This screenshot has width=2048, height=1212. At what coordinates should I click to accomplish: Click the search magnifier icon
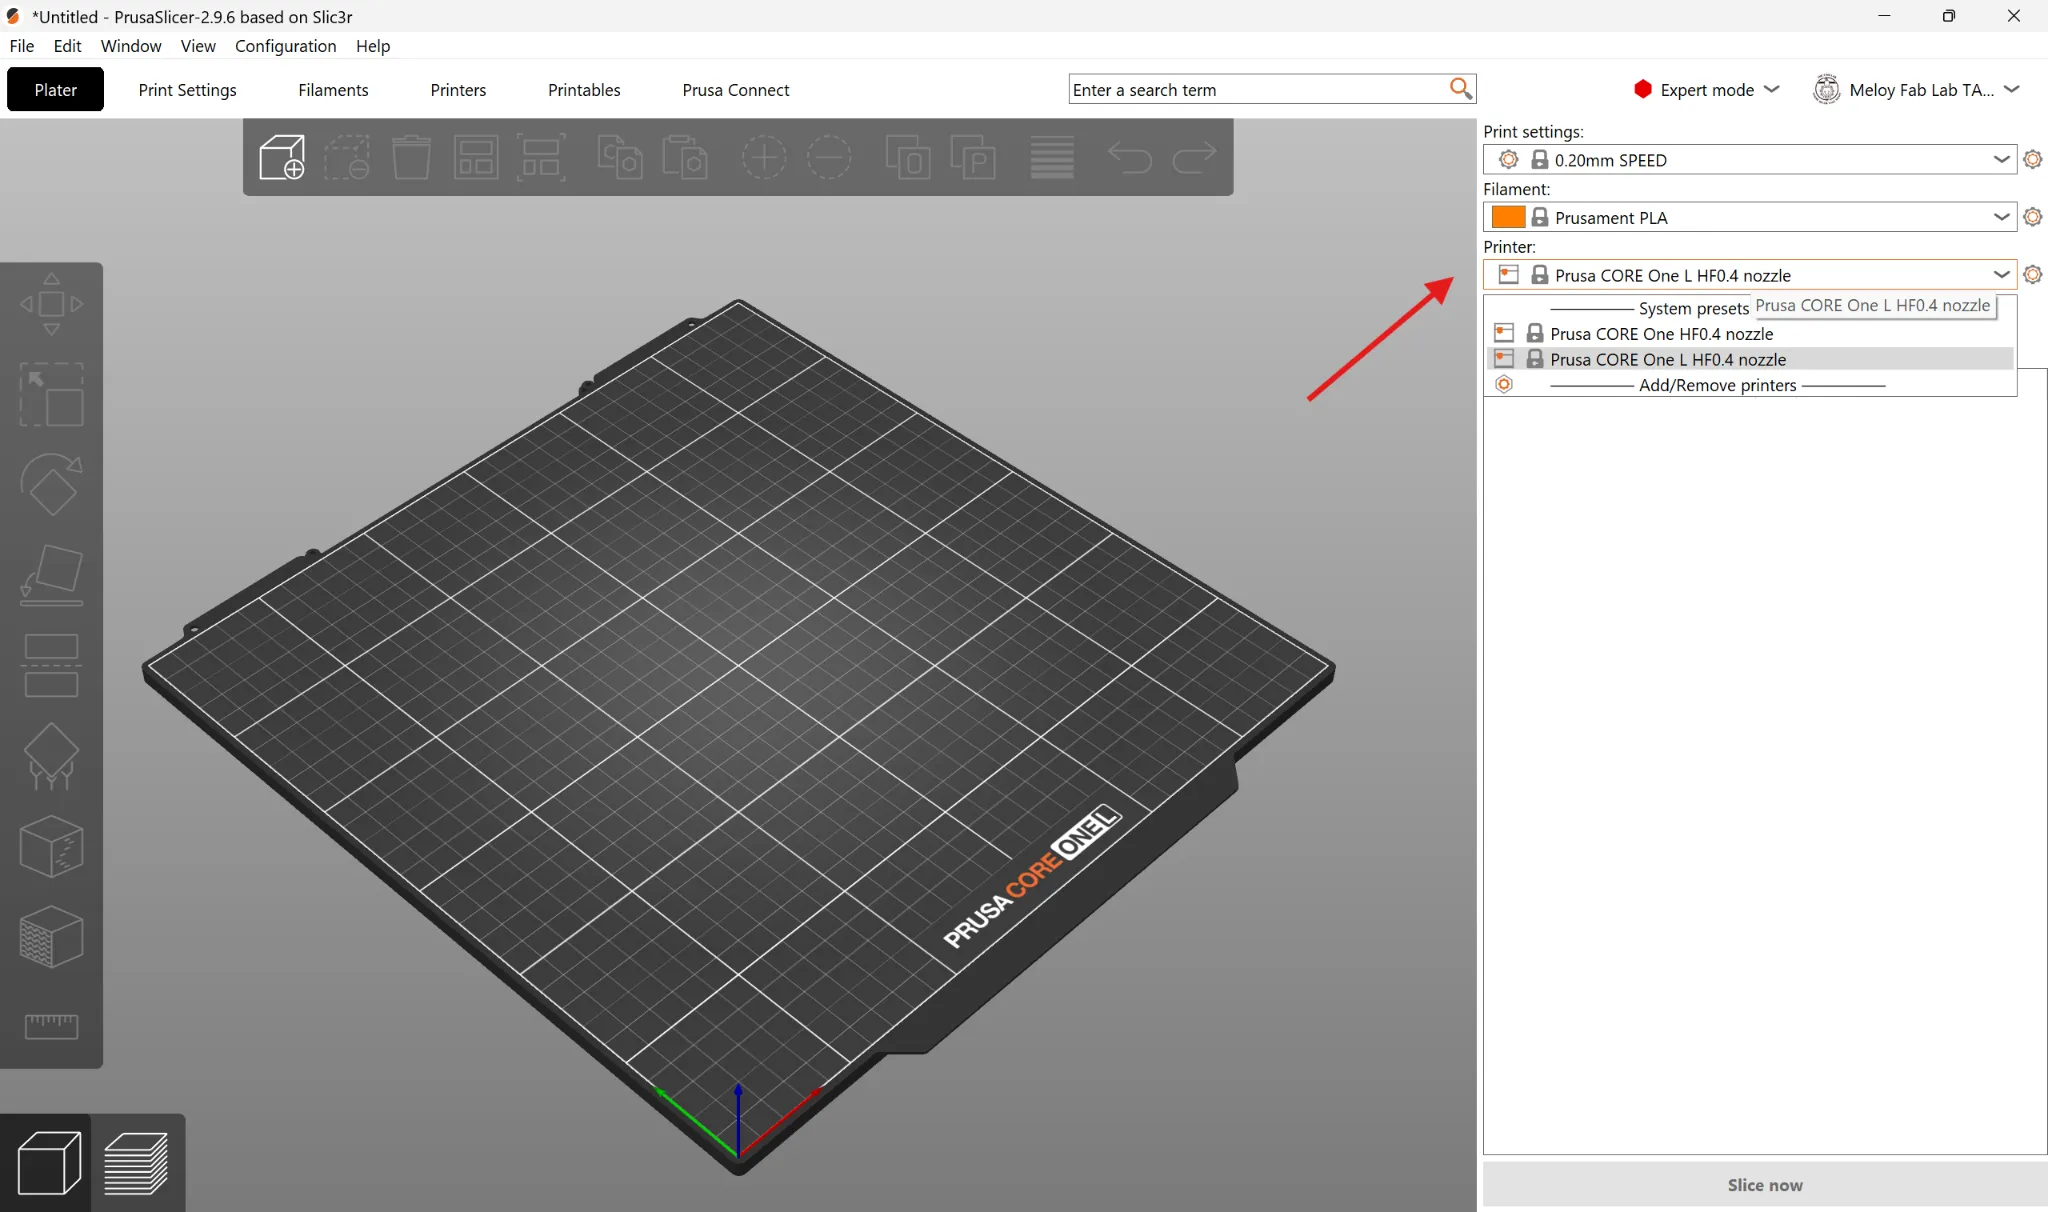1461,89
